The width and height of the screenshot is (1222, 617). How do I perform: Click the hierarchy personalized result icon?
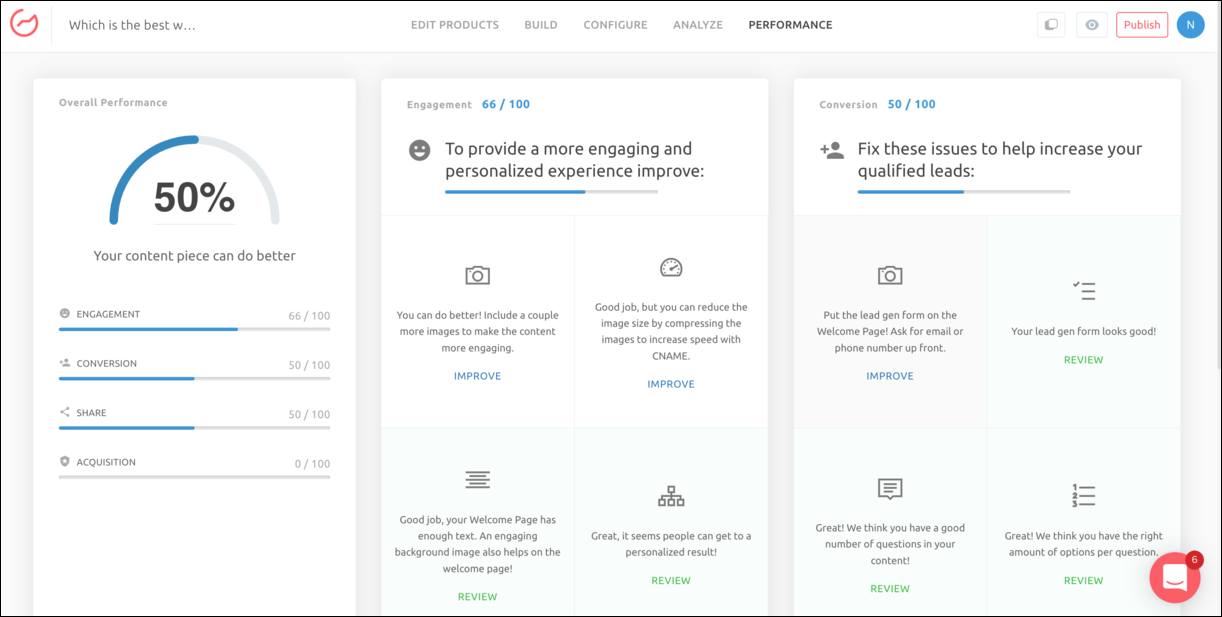pos(671,495)
